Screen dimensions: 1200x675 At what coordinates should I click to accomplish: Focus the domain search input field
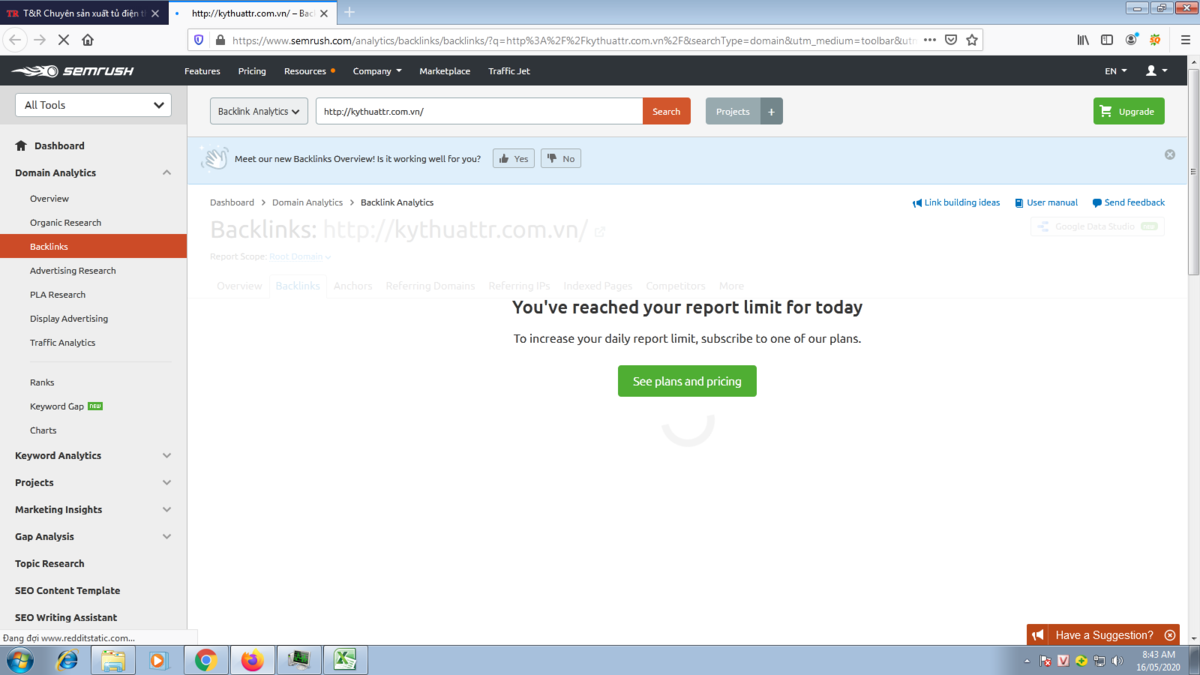pyautogui.click(x=479, y=112)
